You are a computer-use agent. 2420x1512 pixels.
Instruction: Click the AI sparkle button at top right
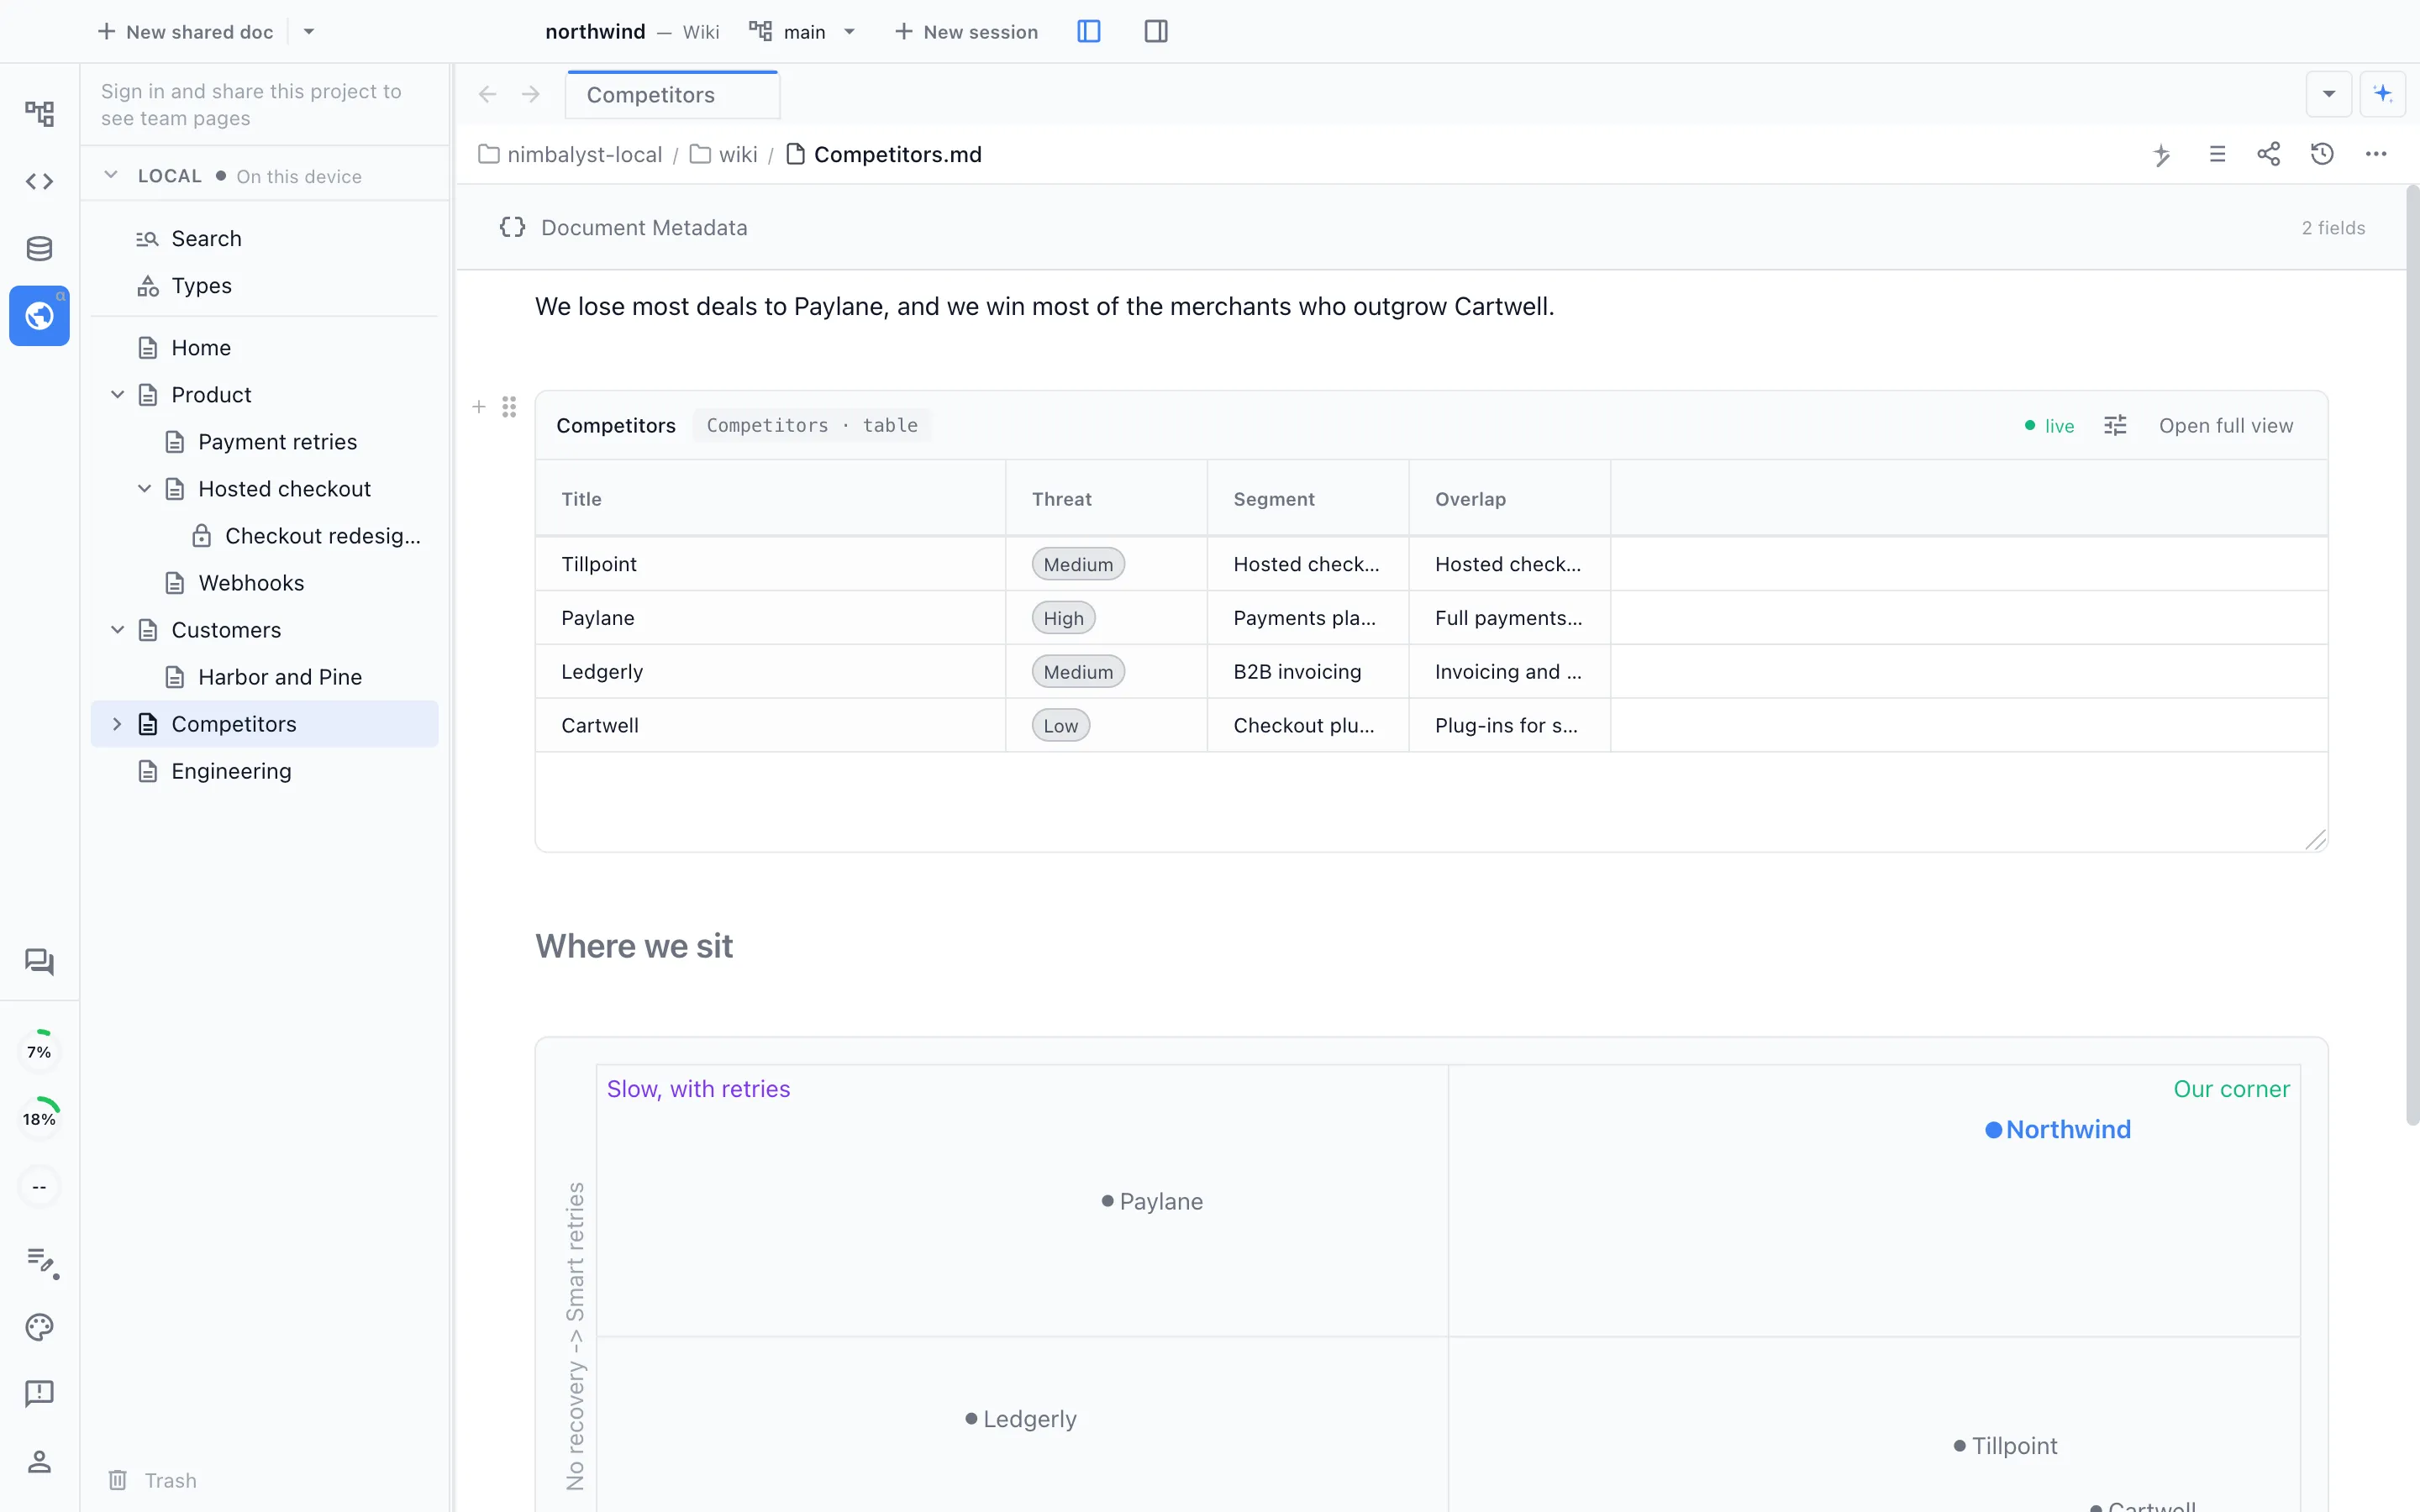point(2383,94)
